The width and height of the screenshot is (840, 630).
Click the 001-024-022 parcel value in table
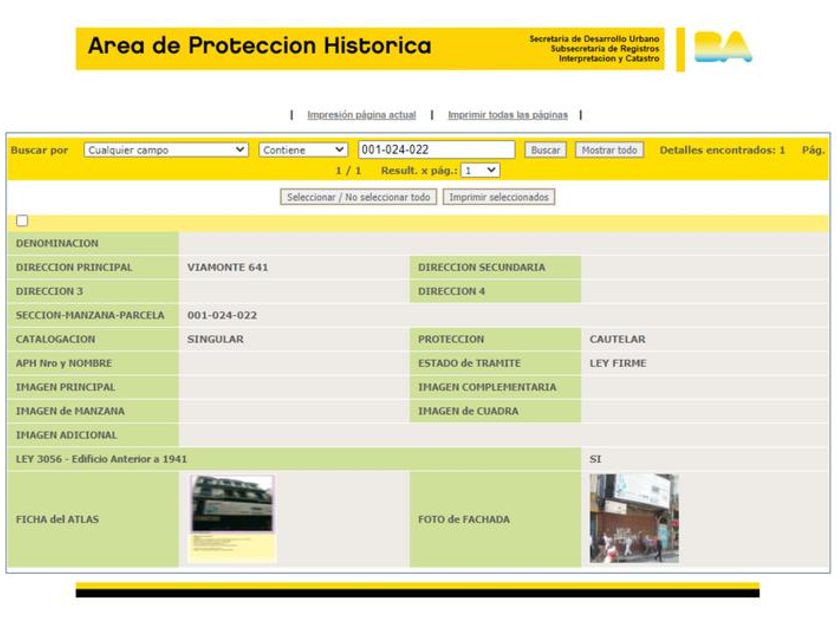tap(222, 315)
